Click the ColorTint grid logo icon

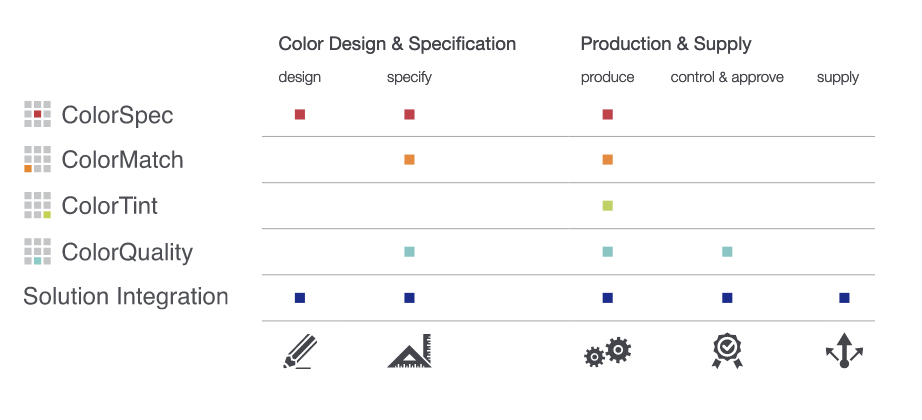click(x=37, y=205)
